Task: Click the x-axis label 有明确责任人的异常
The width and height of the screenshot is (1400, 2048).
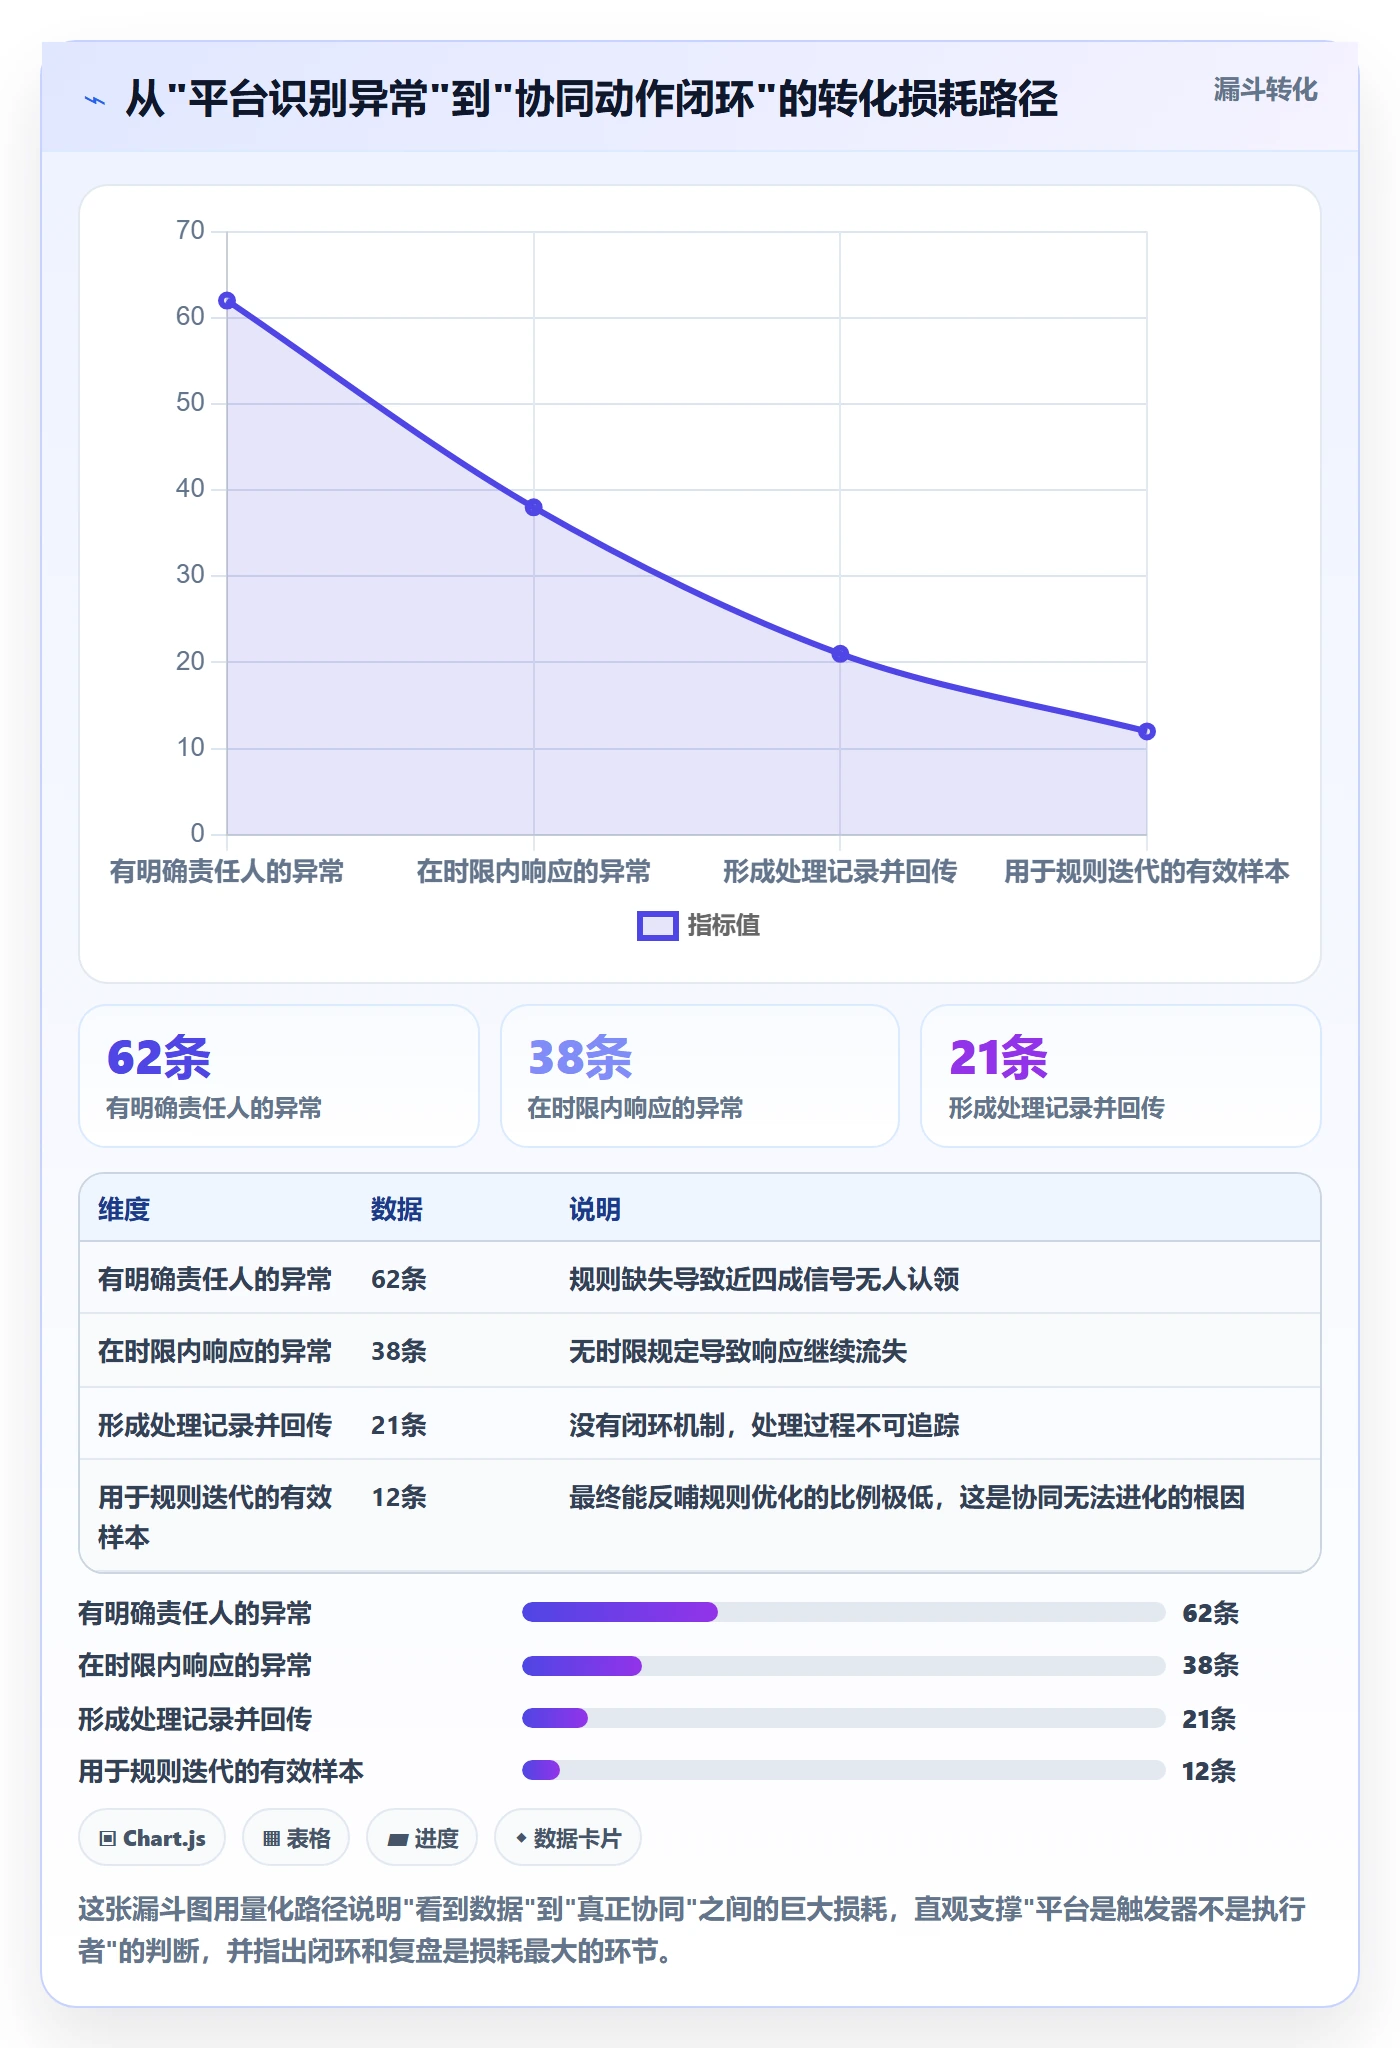Action: [227, 872]
